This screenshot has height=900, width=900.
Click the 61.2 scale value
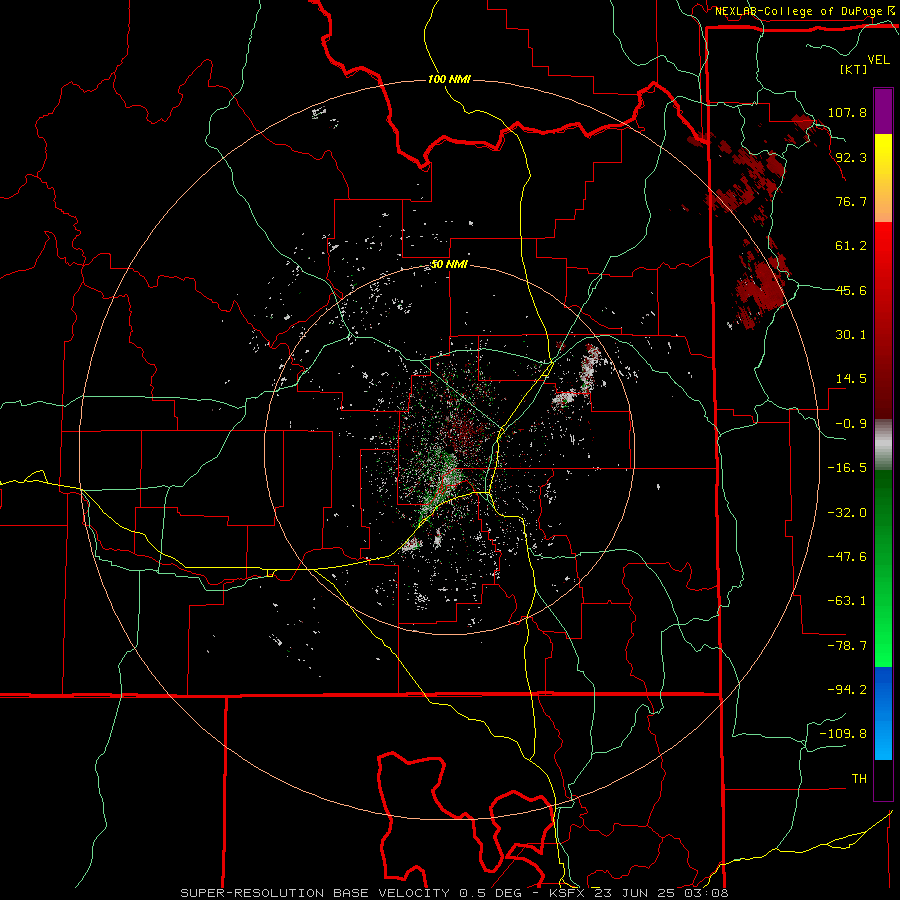coord(851,246)
